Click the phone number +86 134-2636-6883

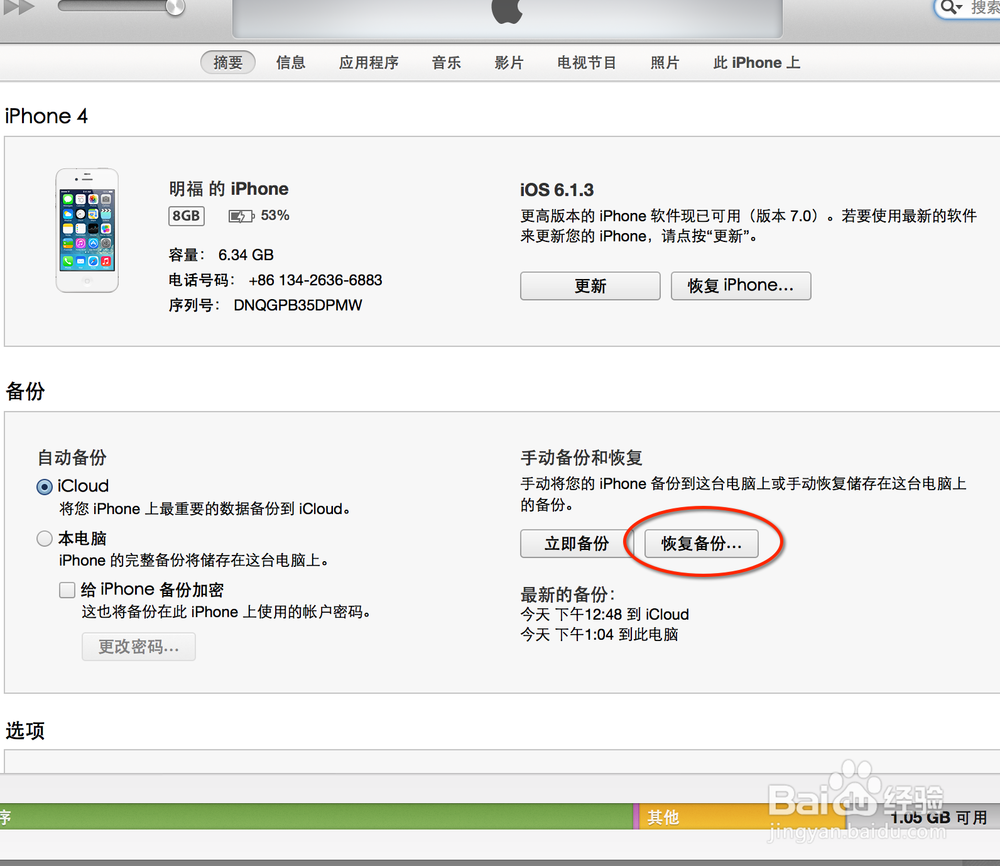click(315, 280)
